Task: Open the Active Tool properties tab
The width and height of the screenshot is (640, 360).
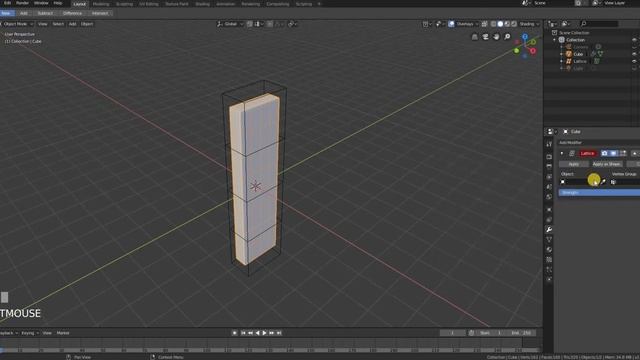Action: pyautogui.click(x=549, y=144)
